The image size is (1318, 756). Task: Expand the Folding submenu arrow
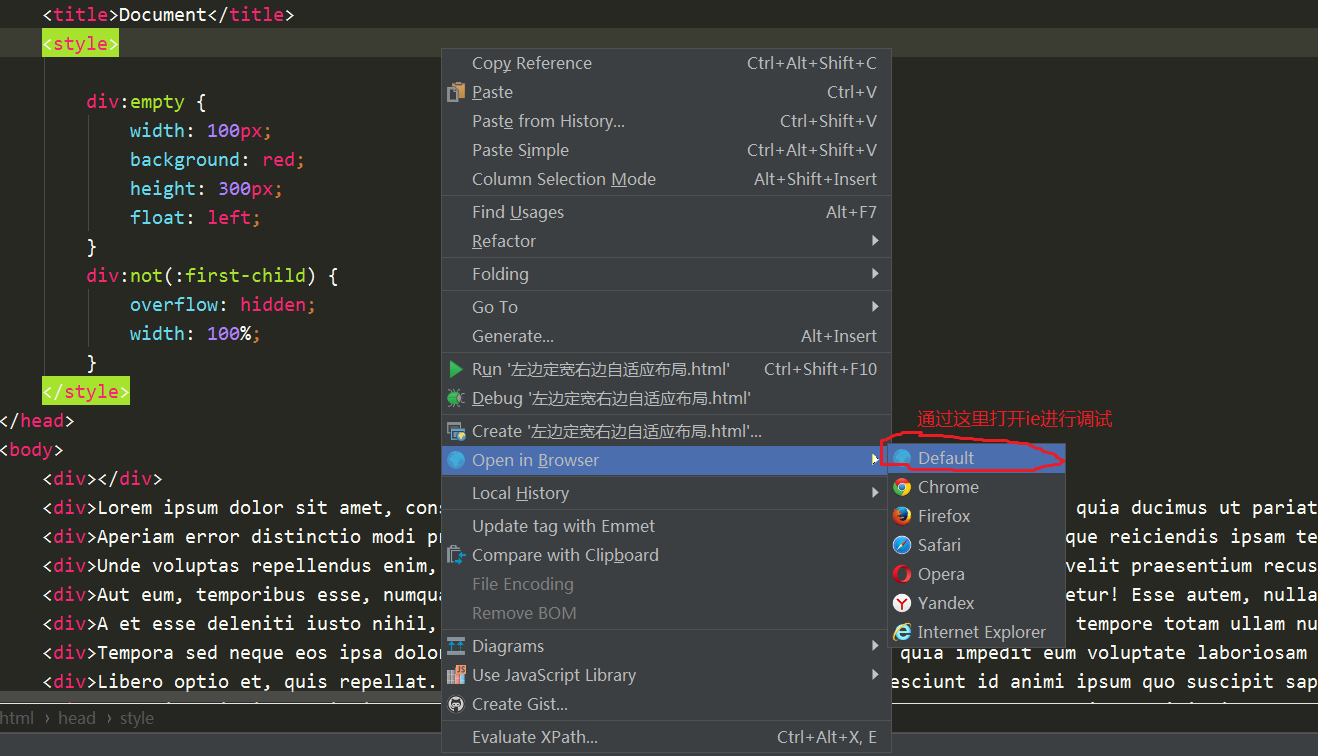(x=875, y=274)
